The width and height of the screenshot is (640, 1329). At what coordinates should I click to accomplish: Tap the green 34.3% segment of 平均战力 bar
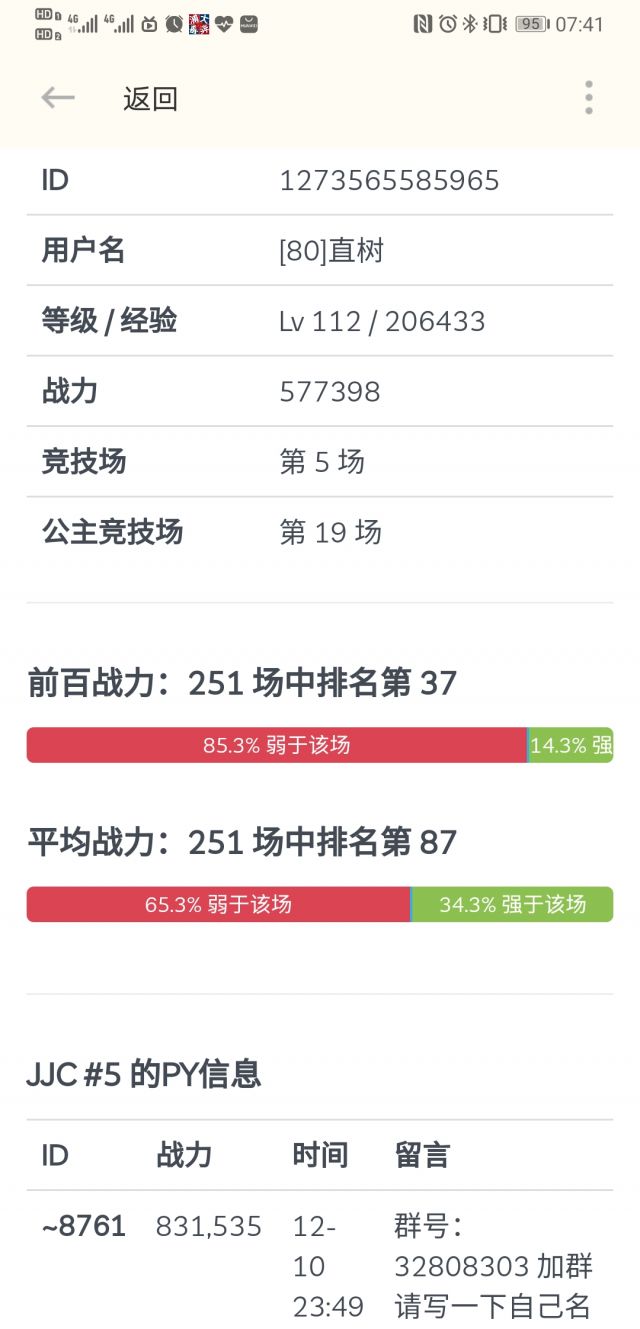click(x=512, y=904)
